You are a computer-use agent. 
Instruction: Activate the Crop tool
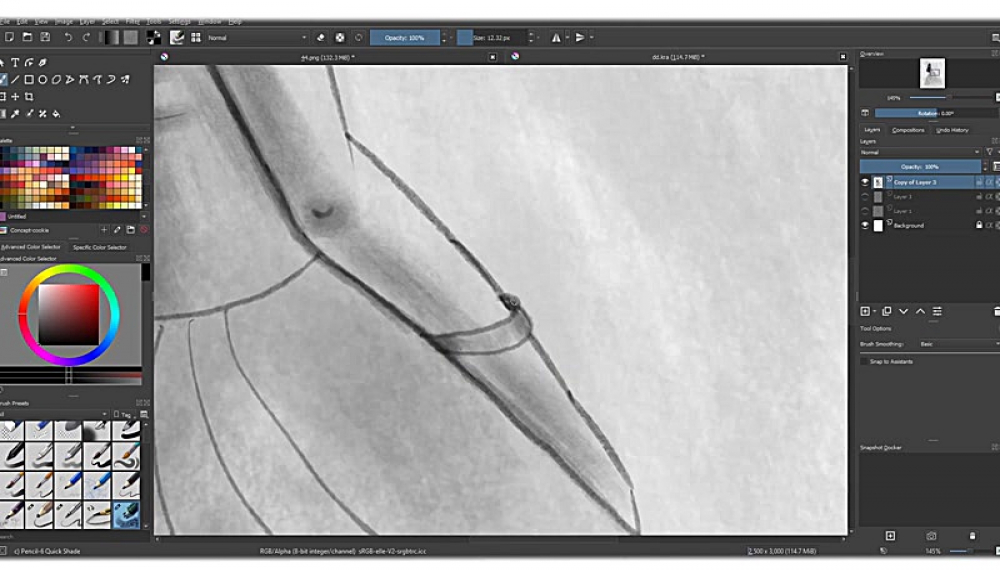point(29,97)
